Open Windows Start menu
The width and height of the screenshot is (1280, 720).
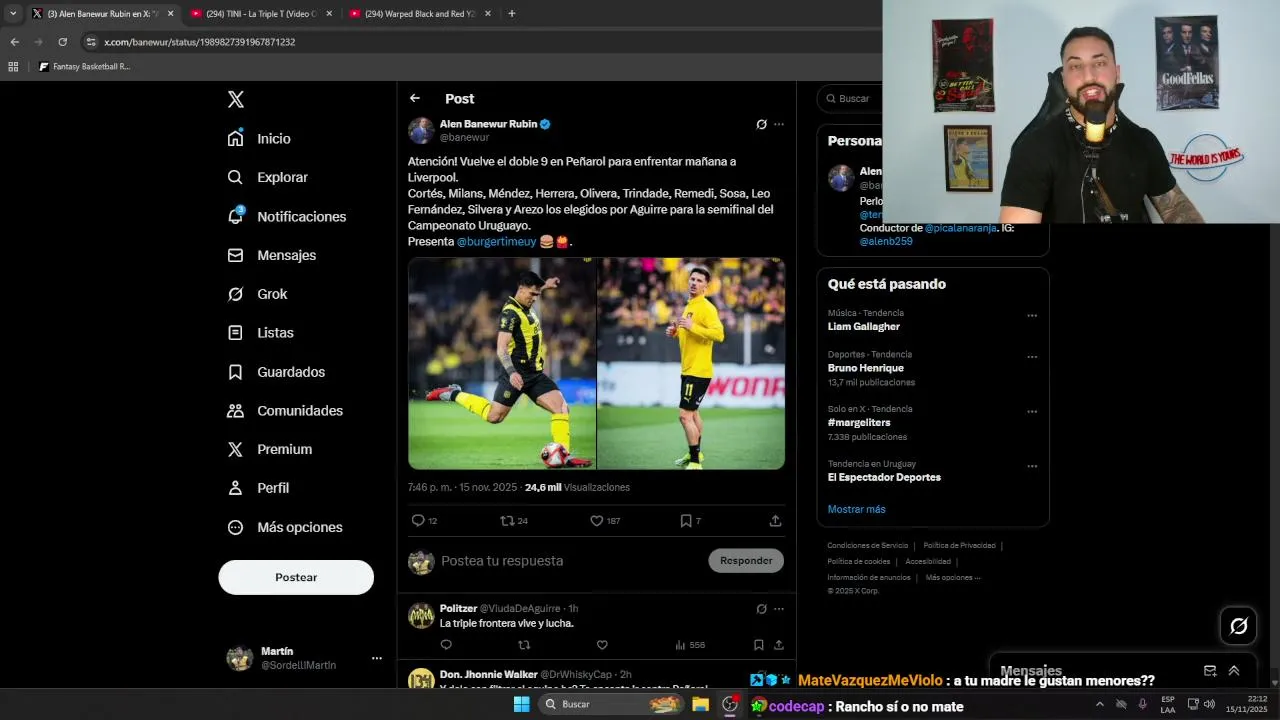pyautogui.click(x=521, y=704)
